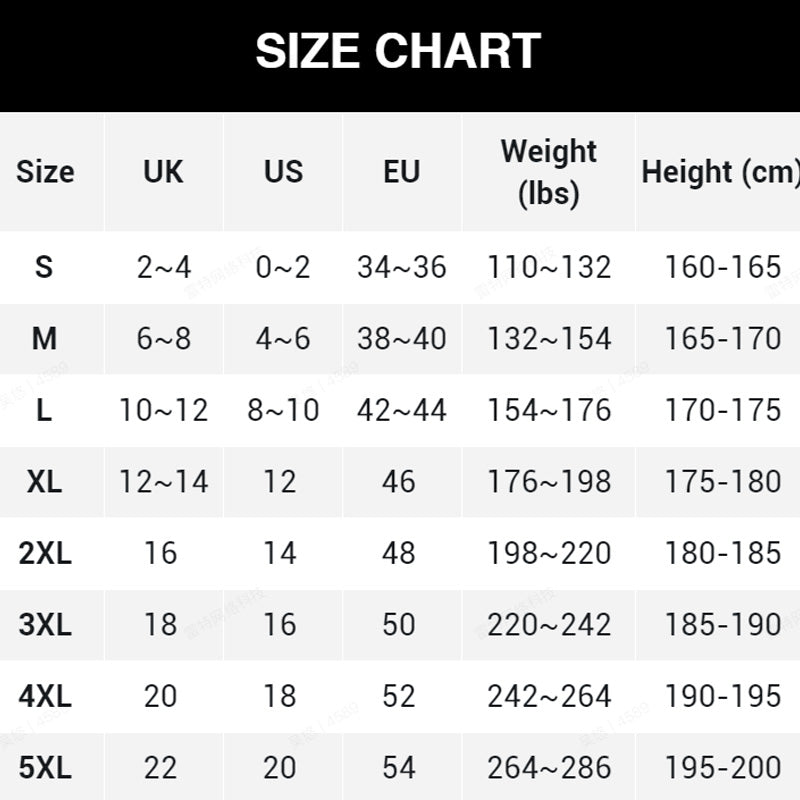Image resolution: width=800 pixels, height=800 pixels.
Task: Click the 3XL size row label
Action: coord(45,625)
